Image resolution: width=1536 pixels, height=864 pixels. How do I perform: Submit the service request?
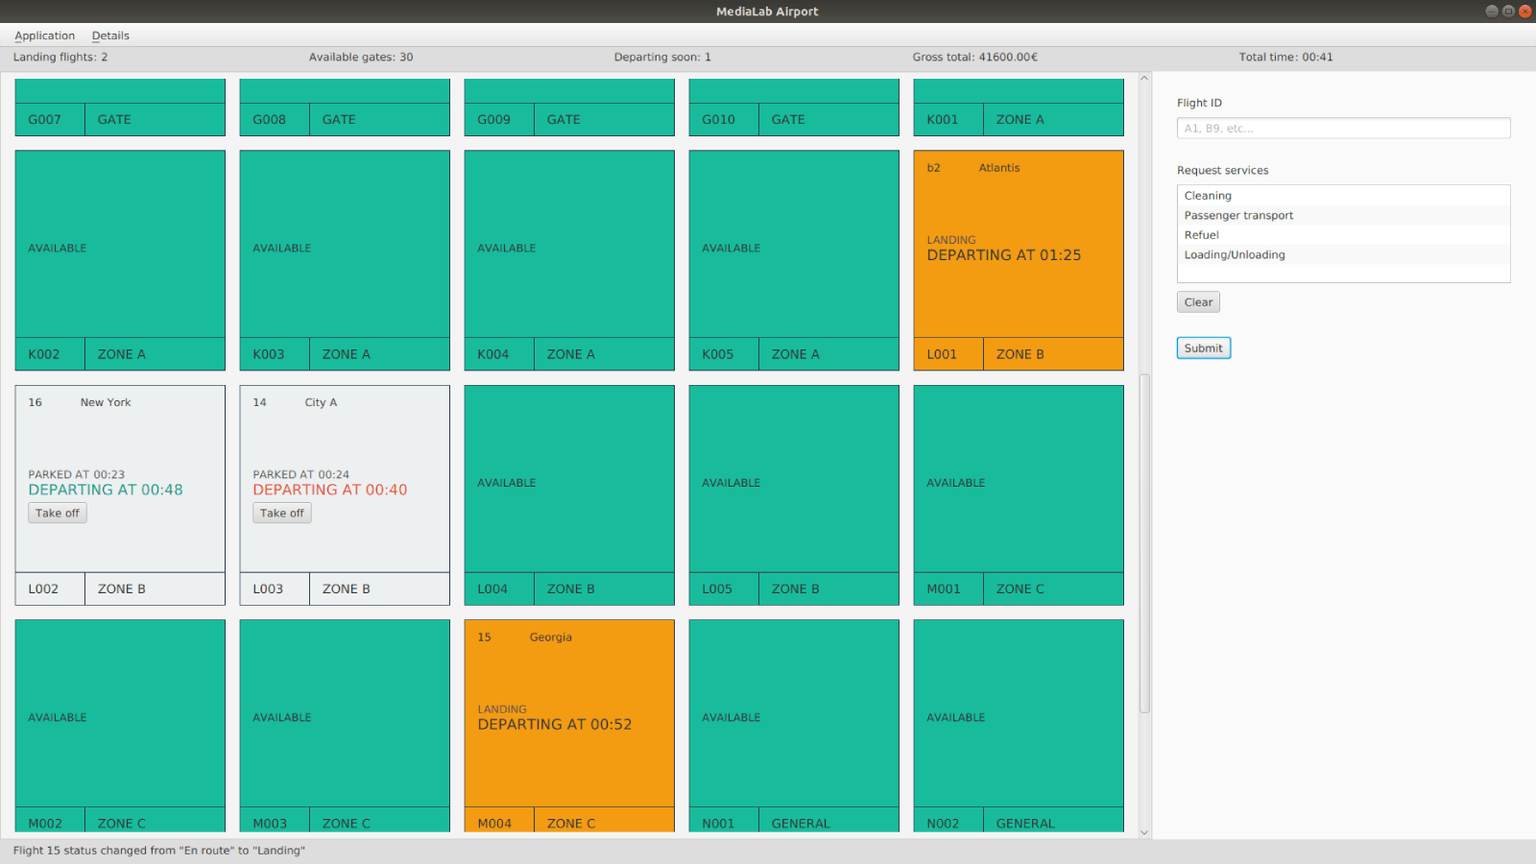[x=1203, y=348]
